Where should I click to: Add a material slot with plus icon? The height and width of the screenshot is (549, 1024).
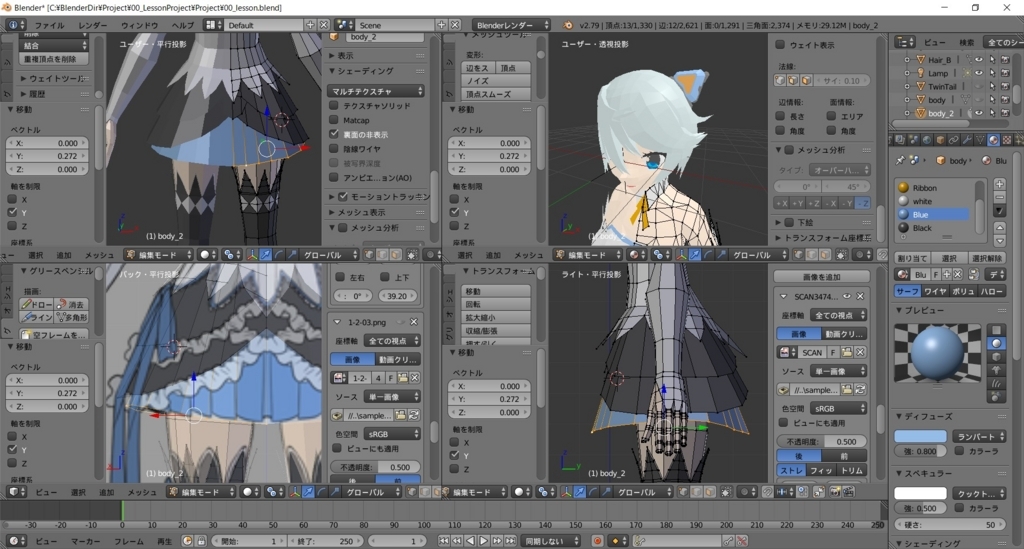pyautogui.click(x=999, y=184)
